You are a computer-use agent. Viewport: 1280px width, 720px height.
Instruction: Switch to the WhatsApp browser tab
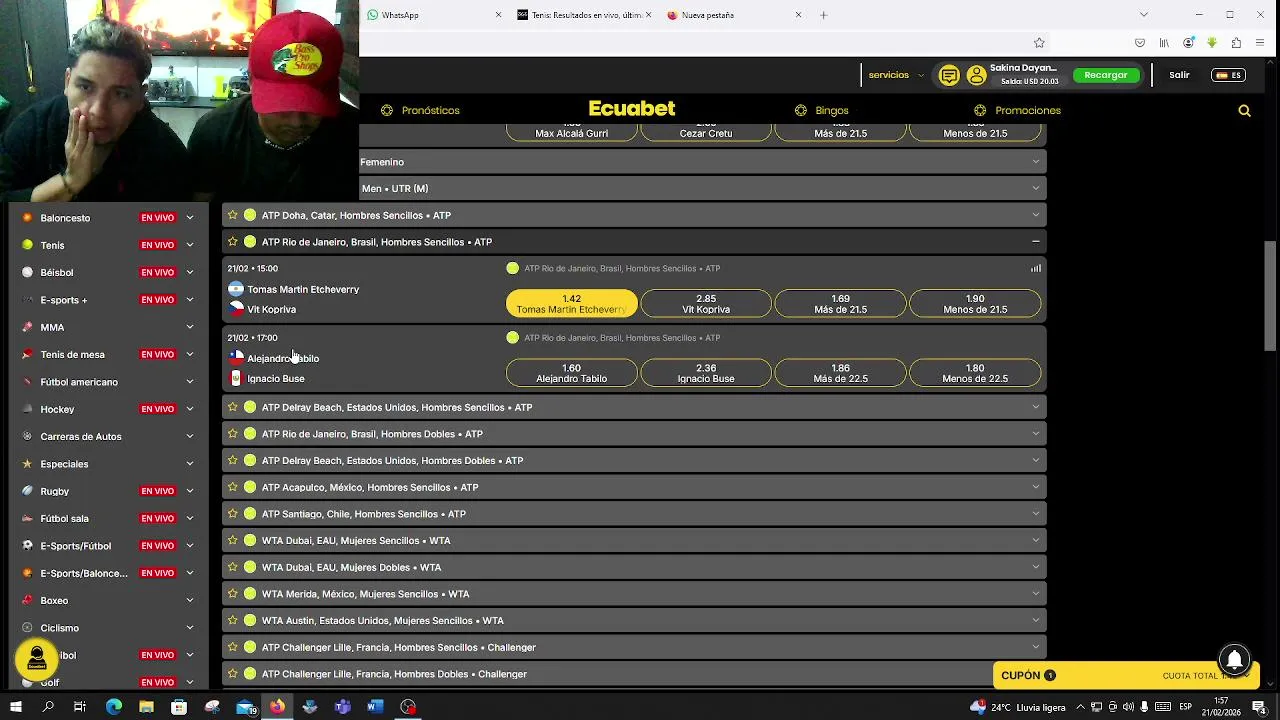click(x=433, y=15)
